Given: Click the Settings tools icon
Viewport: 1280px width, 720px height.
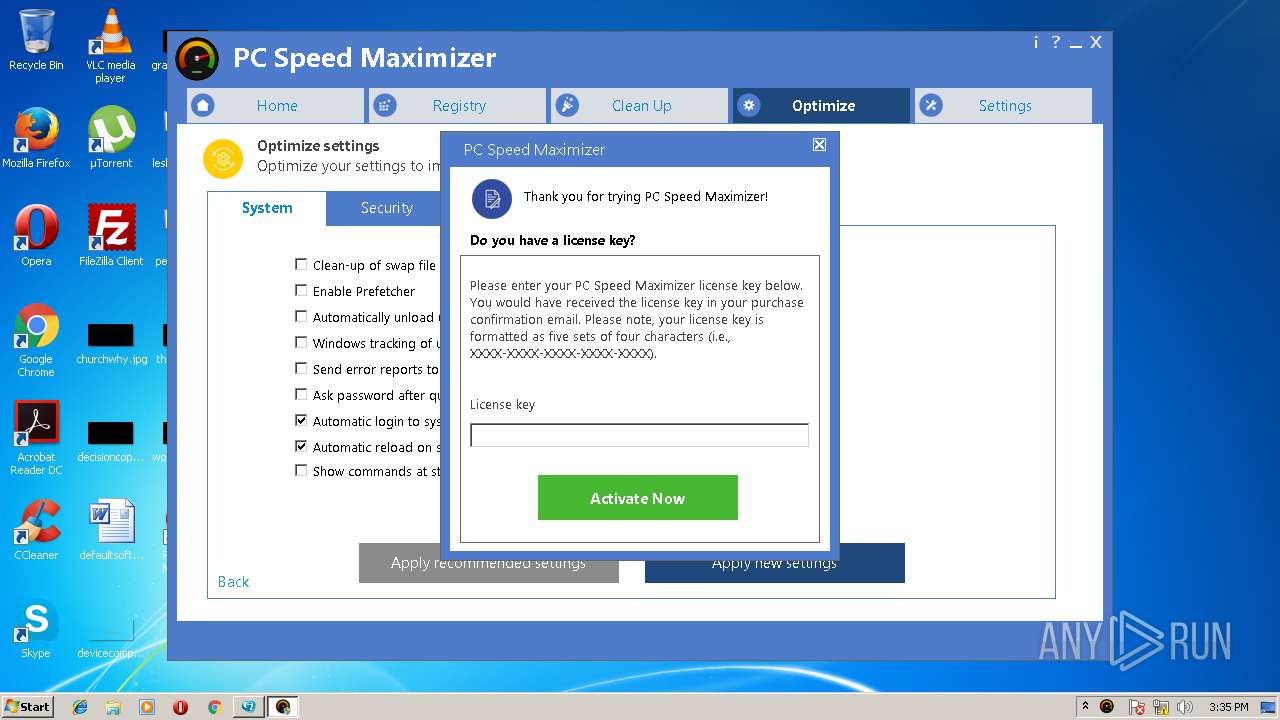Looking at the screenshot, I should point(931,105).
